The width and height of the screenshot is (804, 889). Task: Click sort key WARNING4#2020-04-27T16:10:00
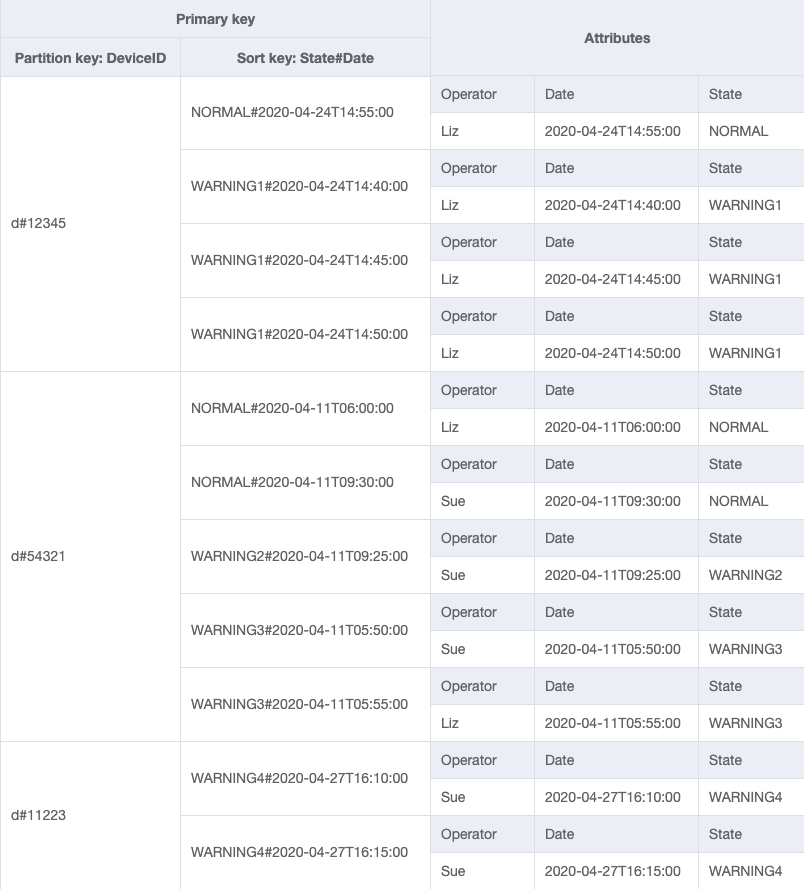299,778
